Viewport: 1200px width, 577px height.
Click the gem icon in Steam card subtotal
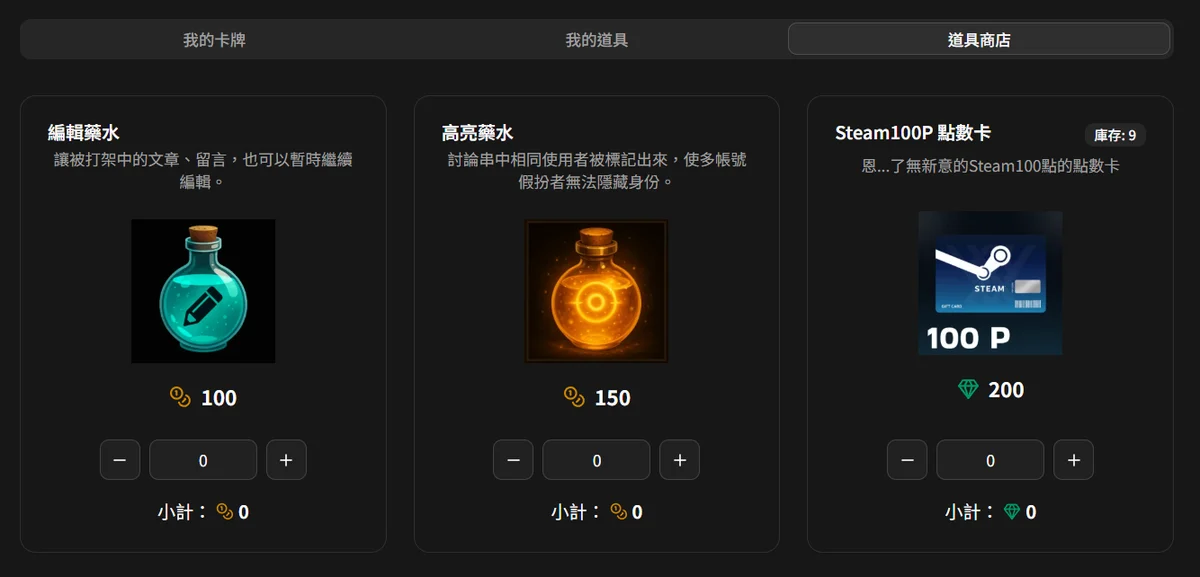[x=1012, y=512]
